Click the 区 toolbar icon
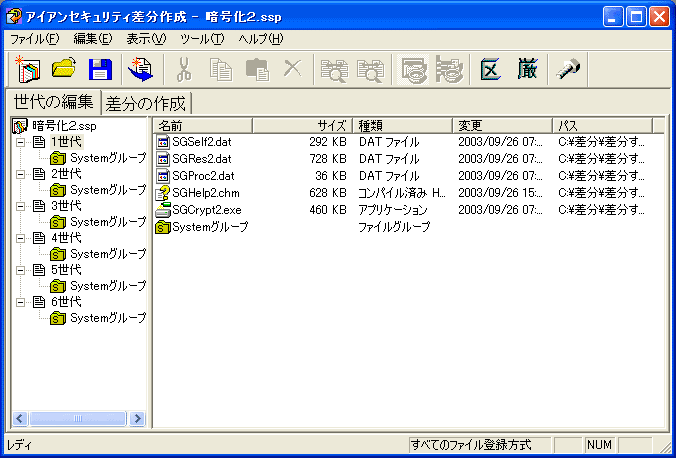Image resolution: width=676 pixels, height=458 pixels. coord(491,69)
